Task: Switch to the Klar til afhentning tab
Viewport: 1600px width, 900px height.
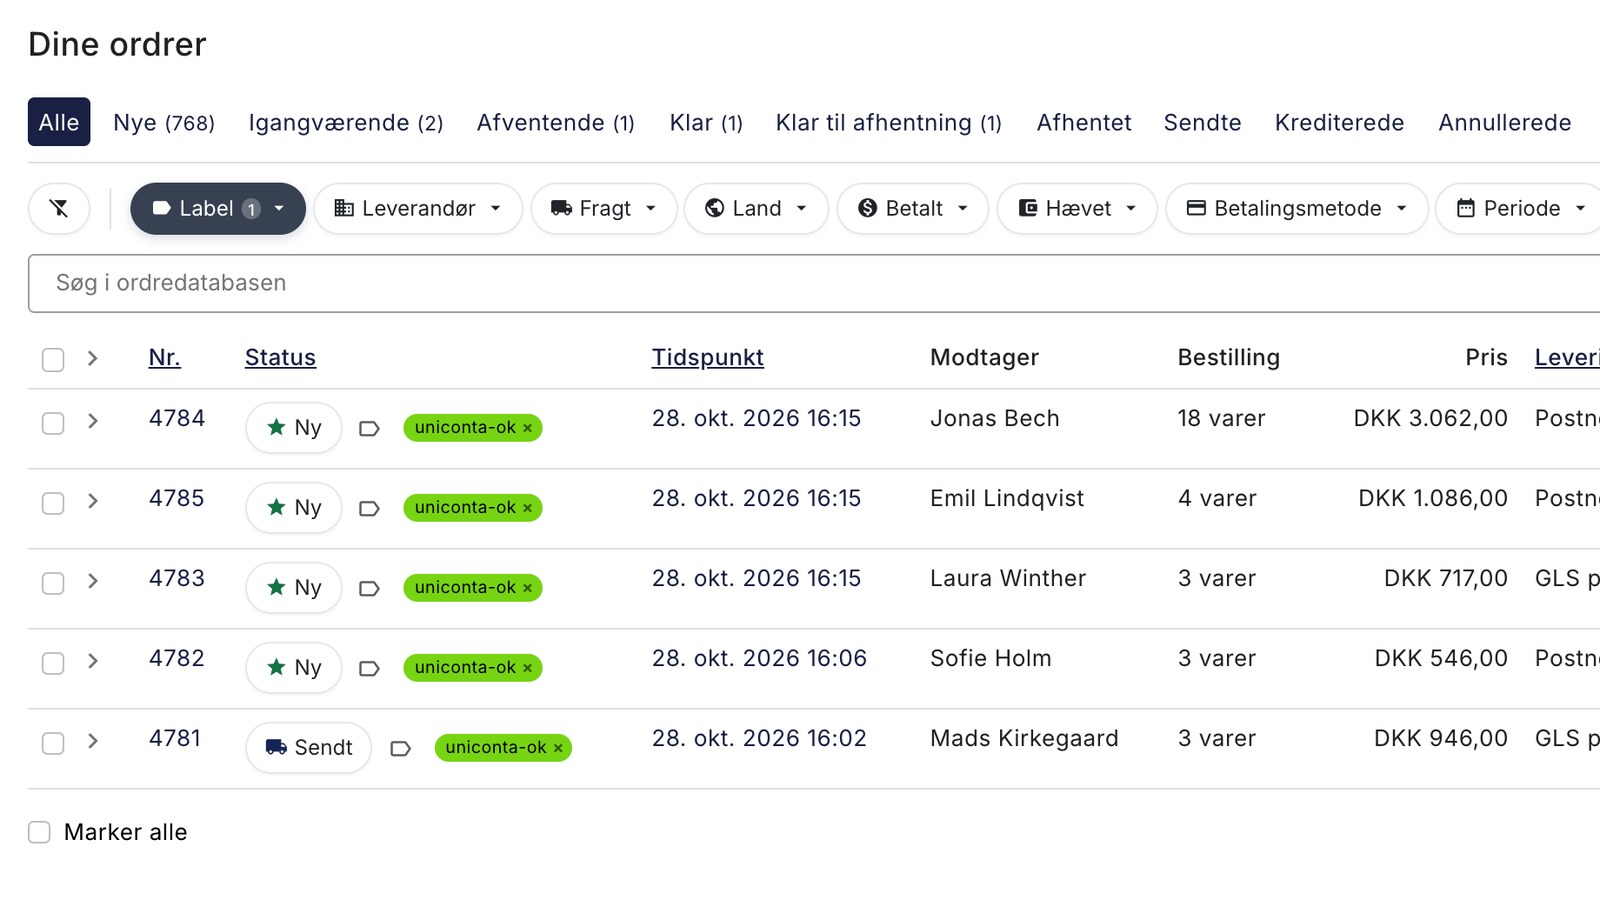Action: click(x=889, y=122)
